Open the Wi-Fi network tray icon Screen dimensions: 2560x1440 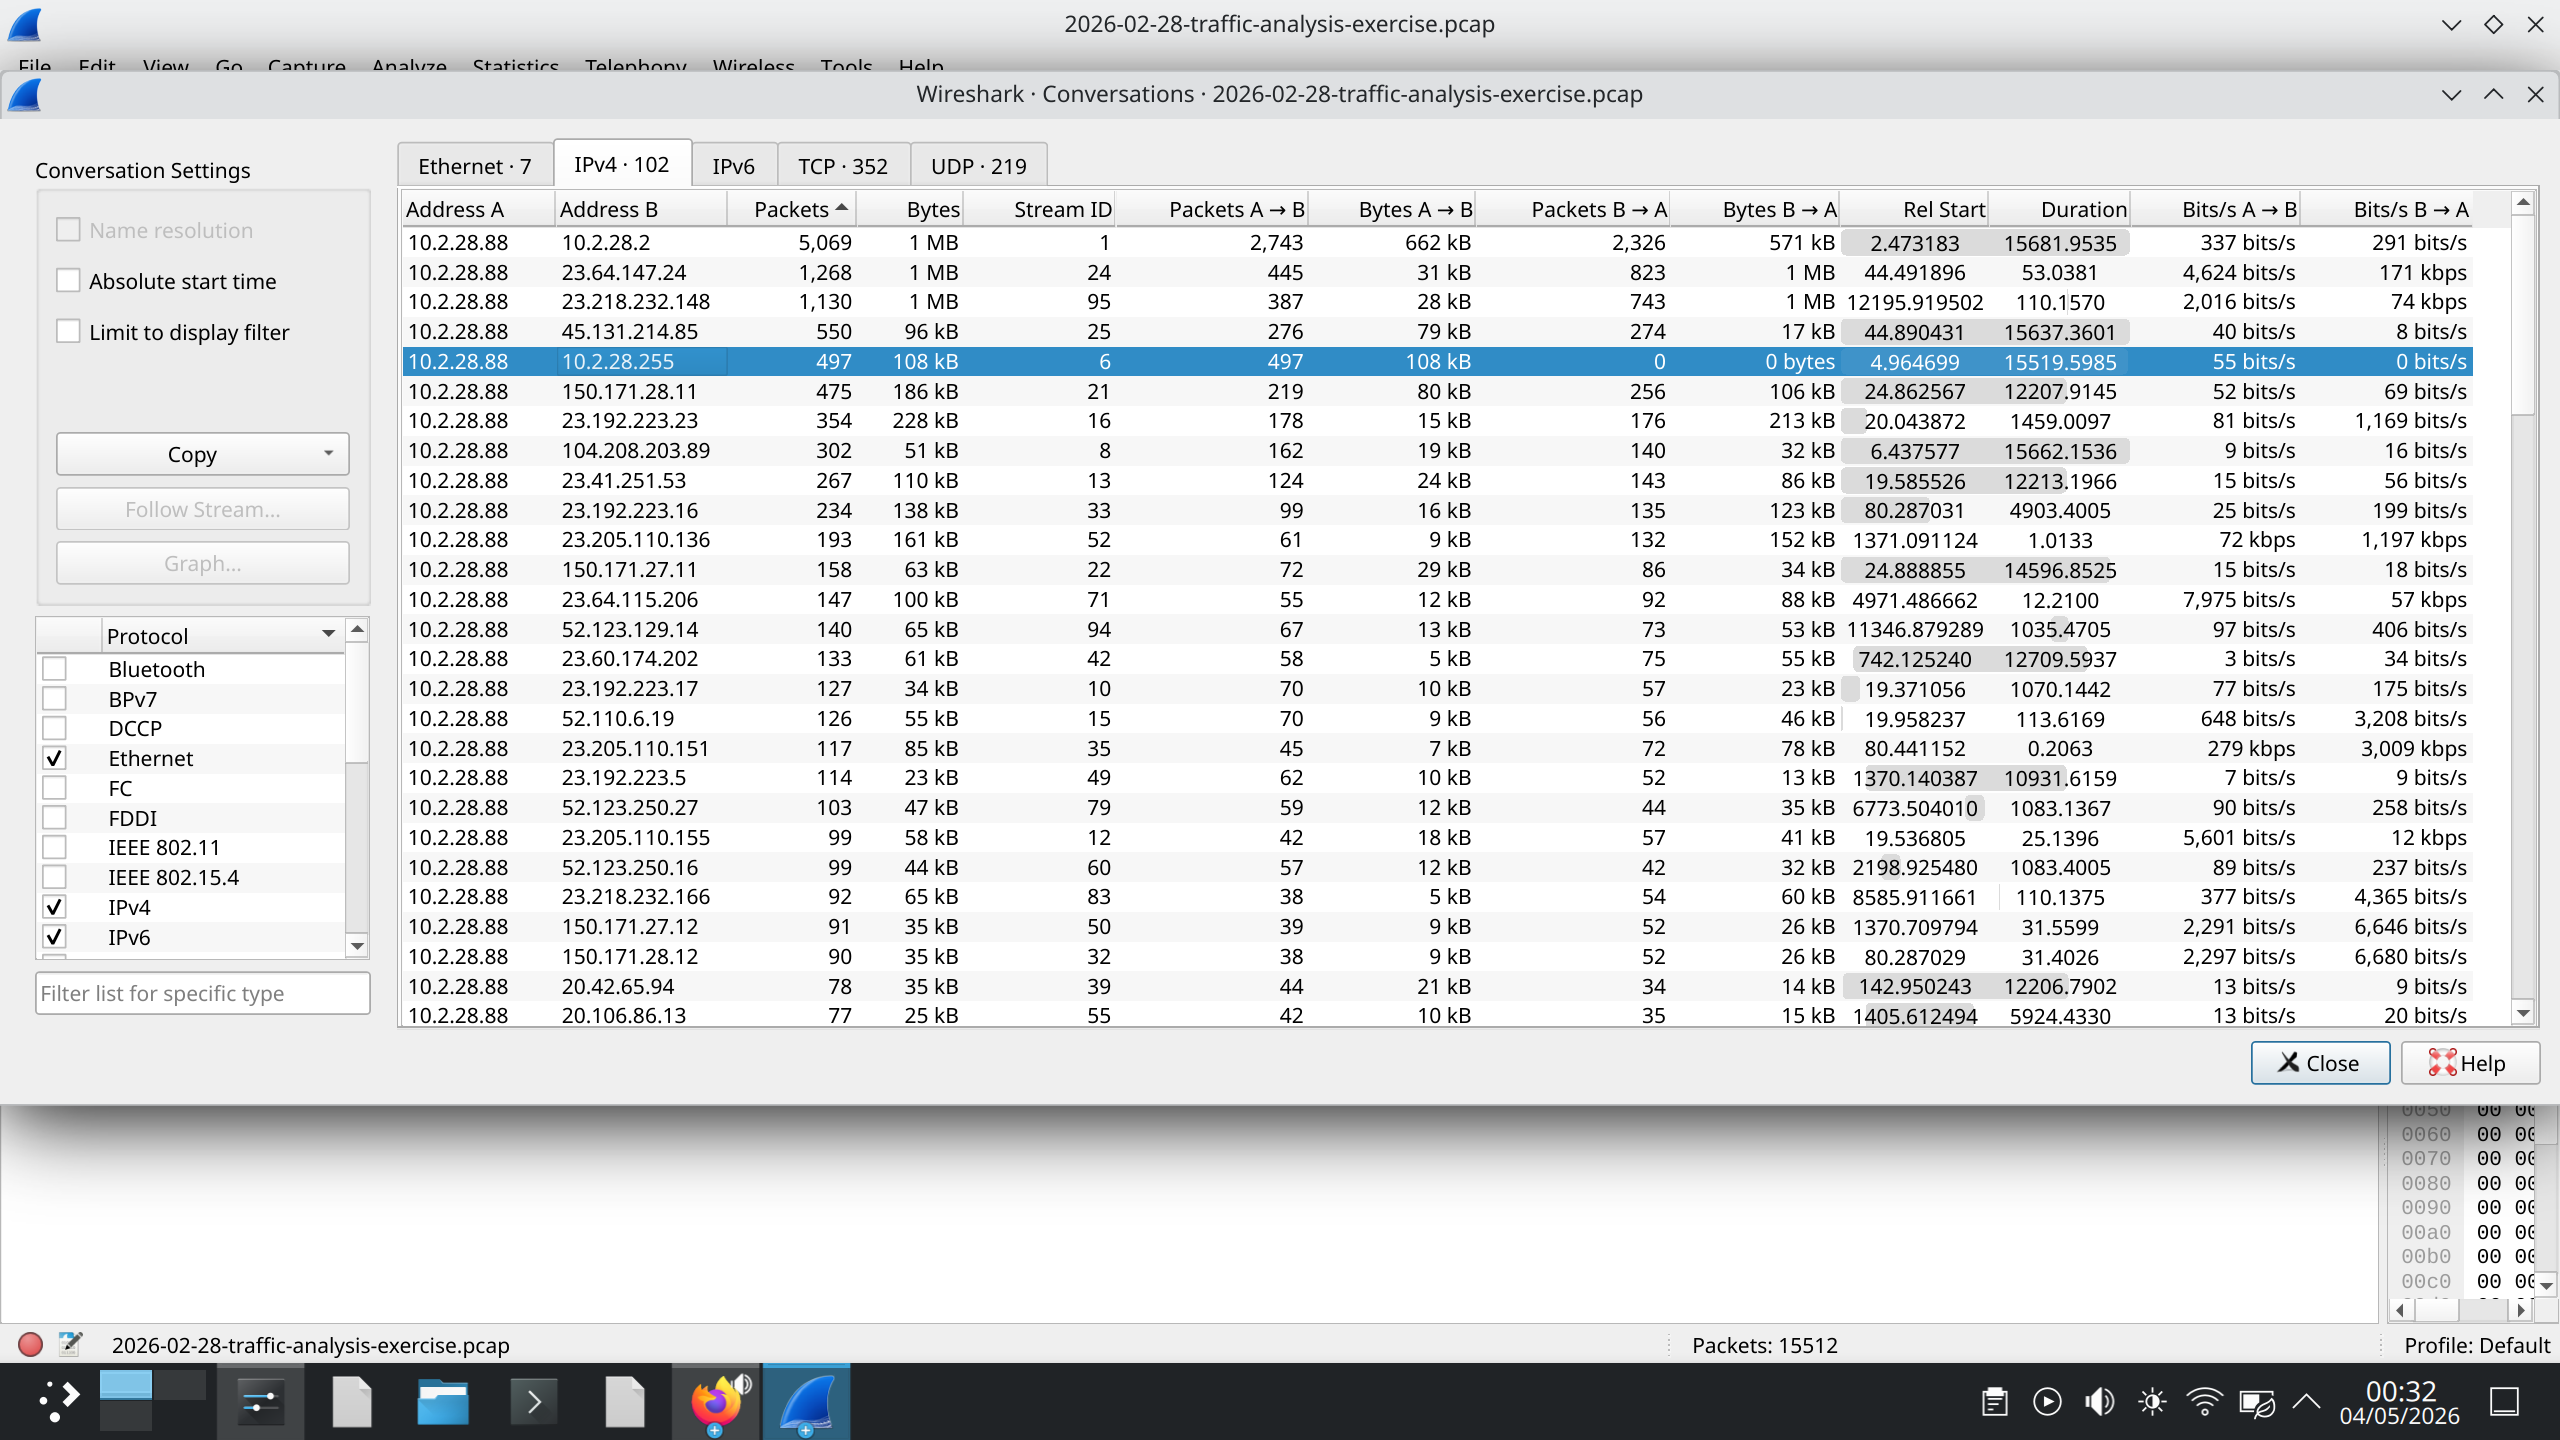pyautogui.click(x=2204, y=1402)
